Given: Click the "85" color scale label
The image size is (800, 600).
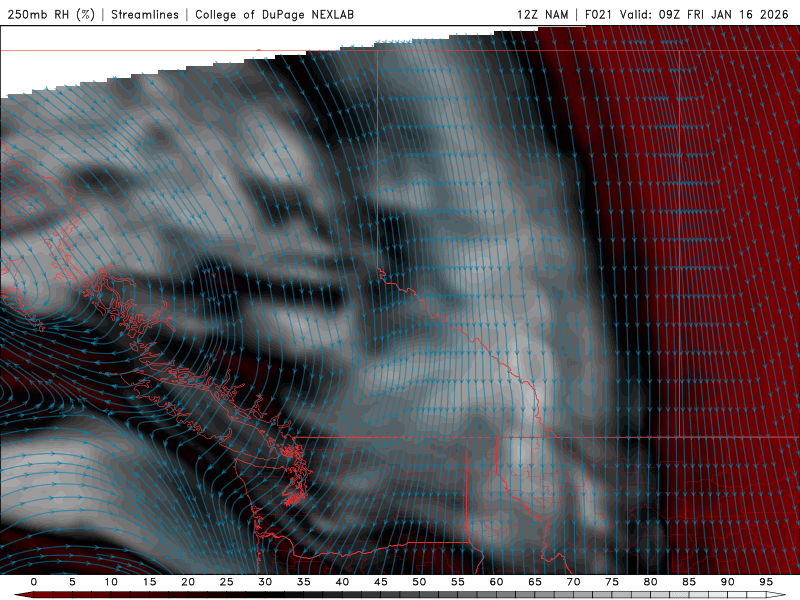Looking at the screenshot, I should [688, 582].
